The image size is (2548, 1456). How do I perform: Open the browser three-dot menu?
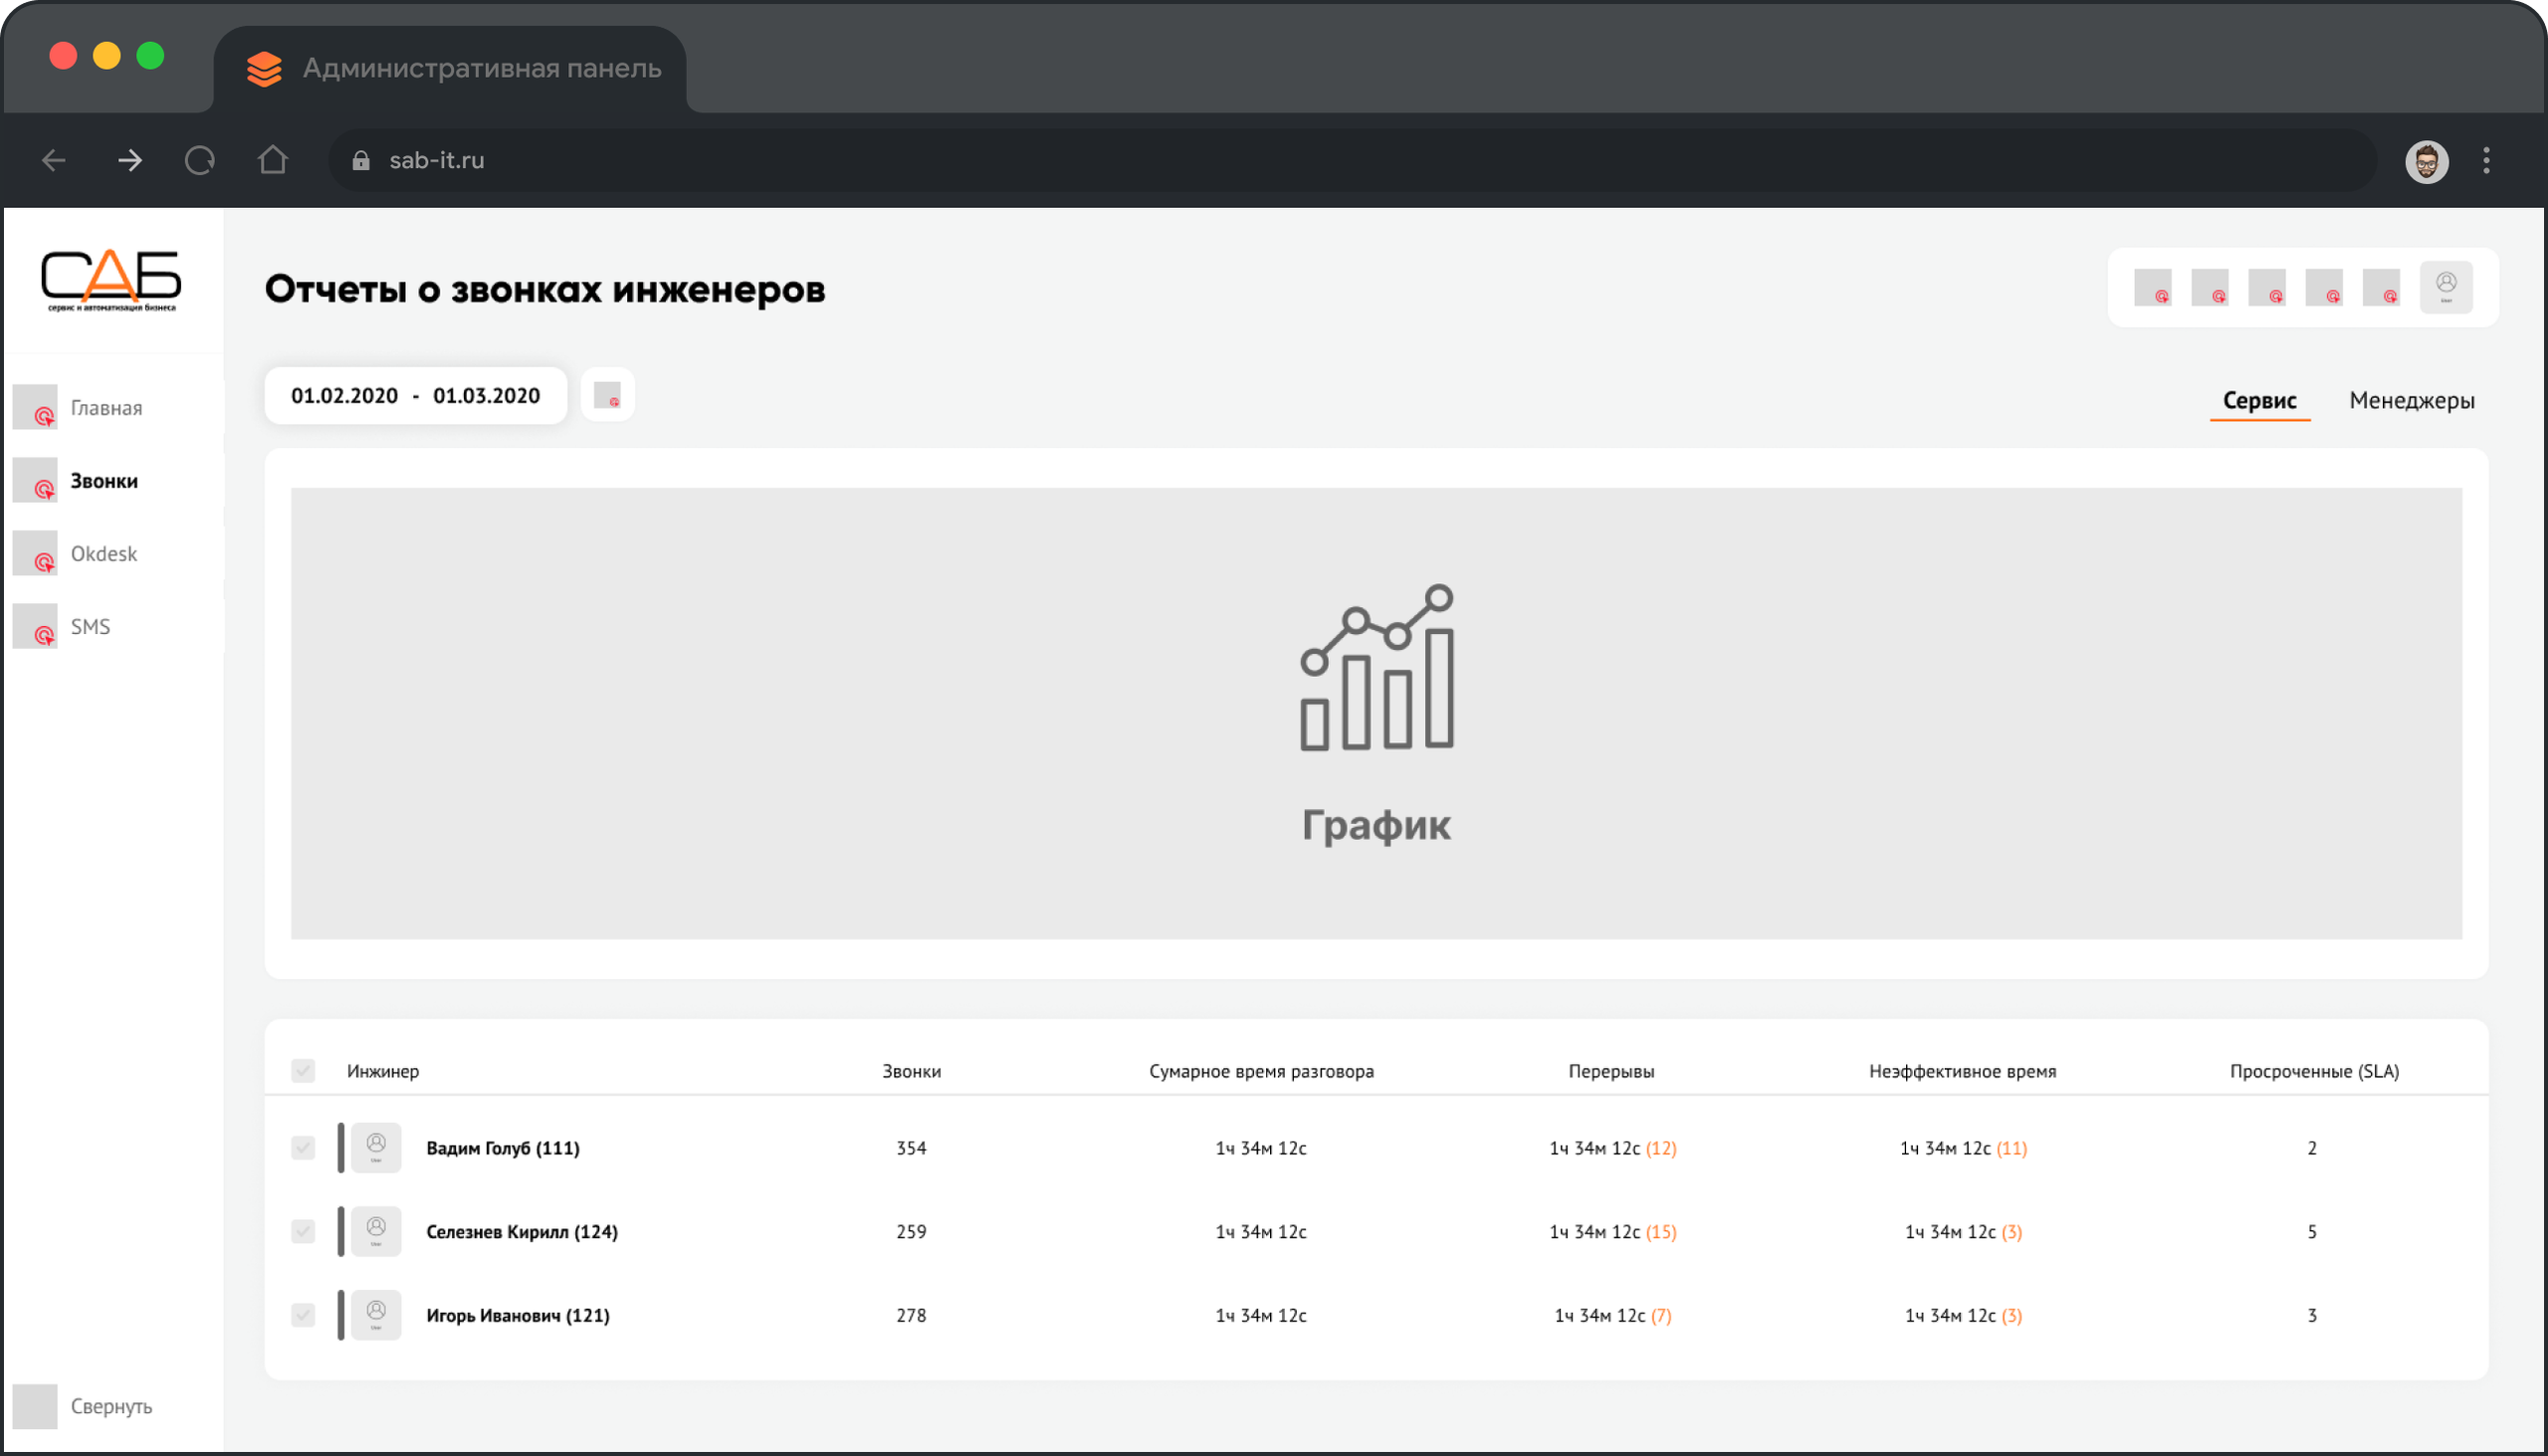click(x=2486, y=160)
